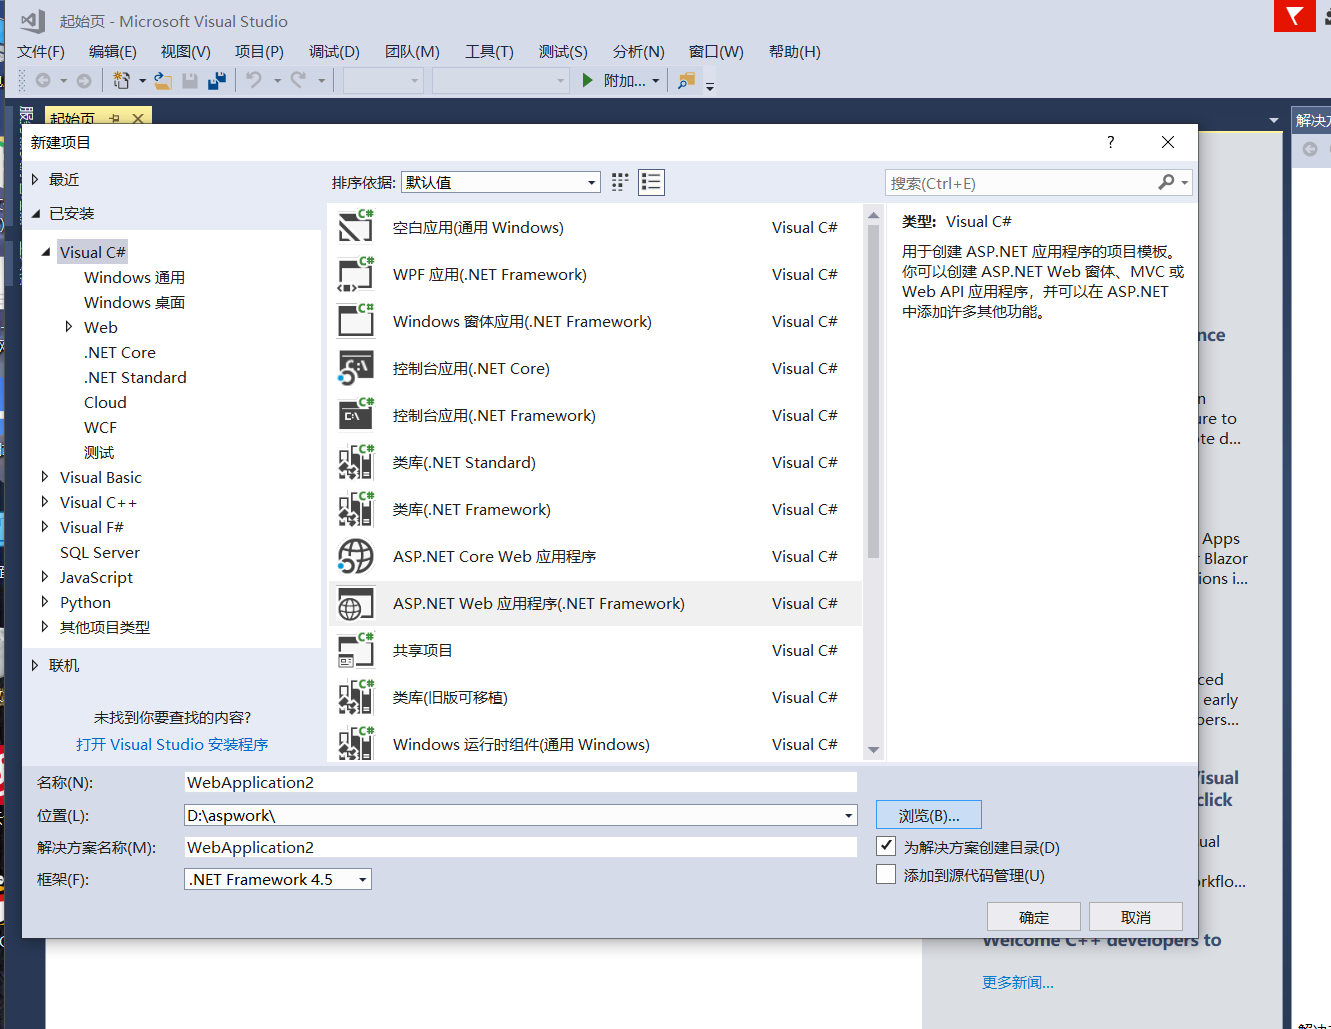Open the framework version dropdown
The width and height of the screenshot is (1331, 1029).
pos(278,879)
